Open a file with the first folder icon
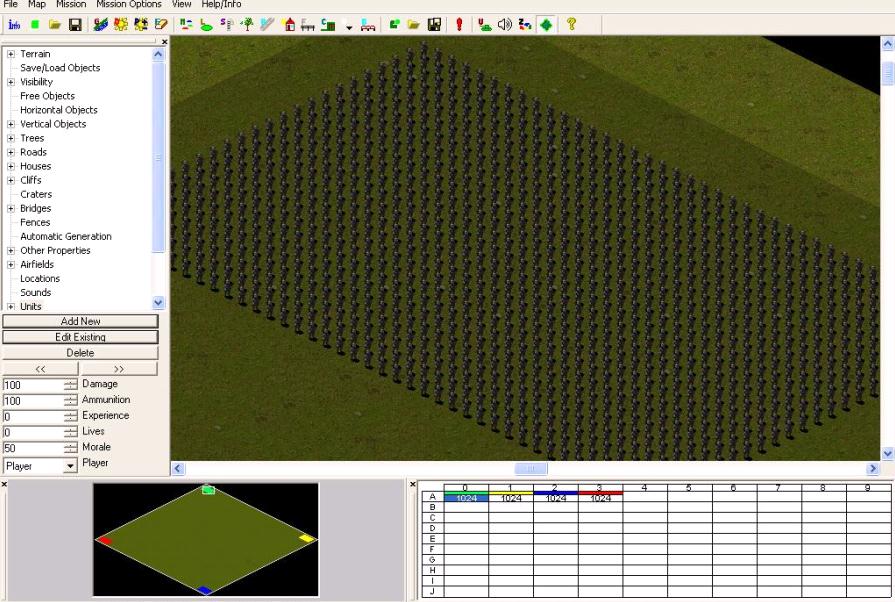 [55, 25]
